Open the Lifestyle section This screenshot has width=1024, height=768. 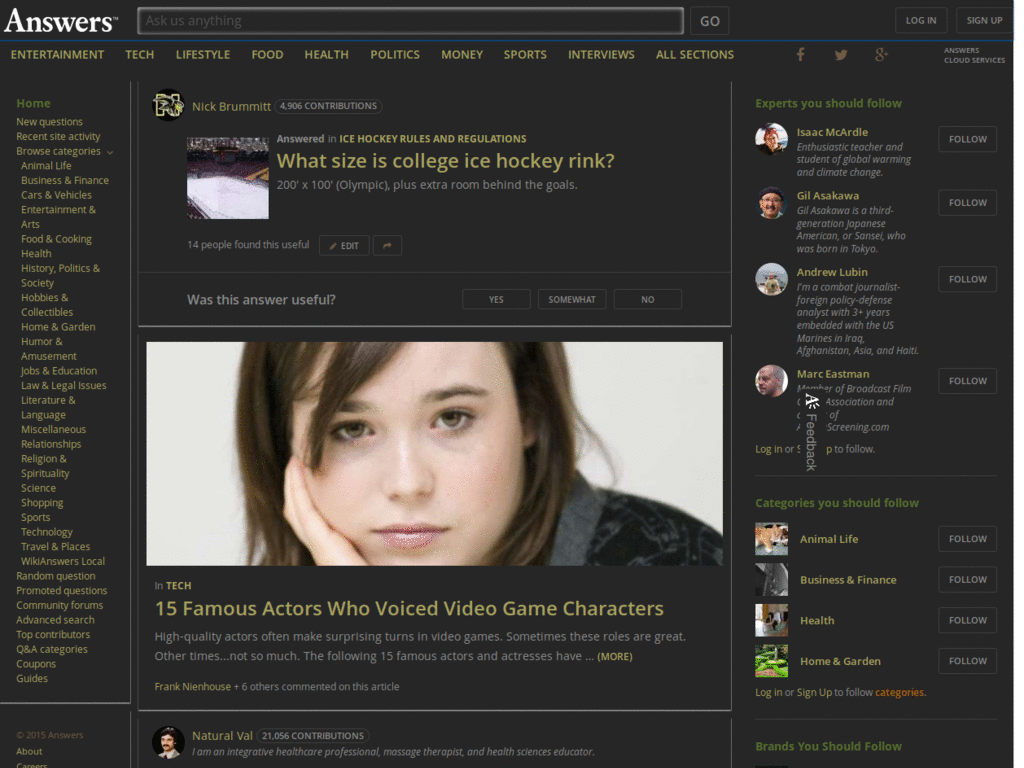(x=202, y=55)
